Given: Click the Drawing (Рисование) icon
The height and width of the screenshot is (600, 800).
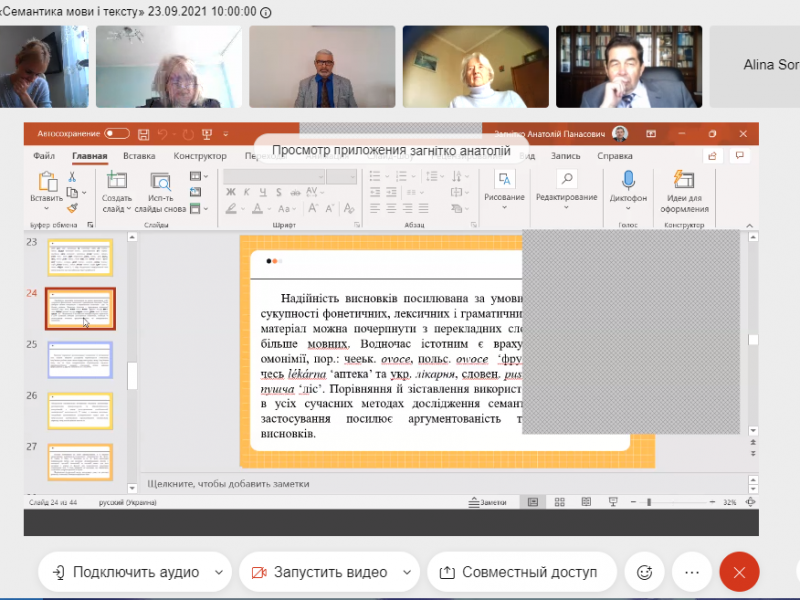Looking at the screenshot, I should 504,180.
